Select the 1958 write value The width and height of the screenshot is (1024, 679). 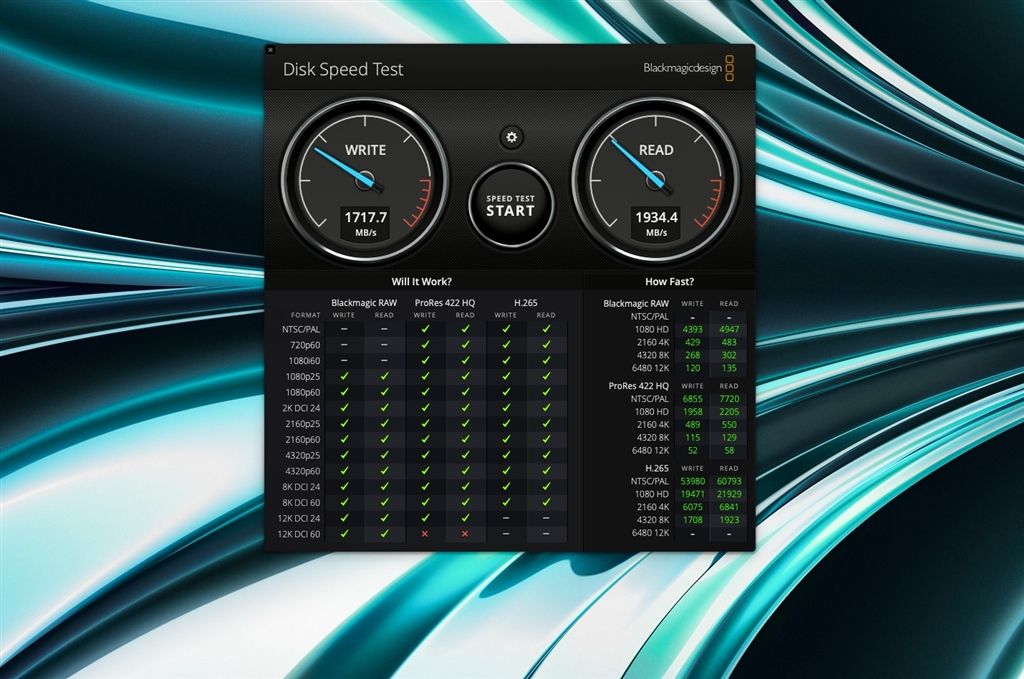[x=692, y=412]
